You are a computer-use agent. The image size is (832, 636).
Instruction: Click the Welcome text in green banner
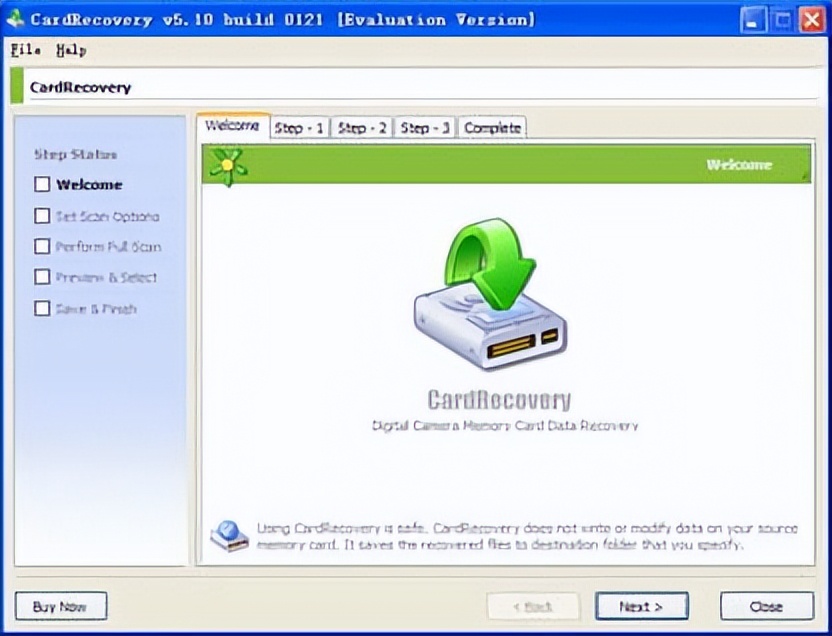(x=739, y=165)
